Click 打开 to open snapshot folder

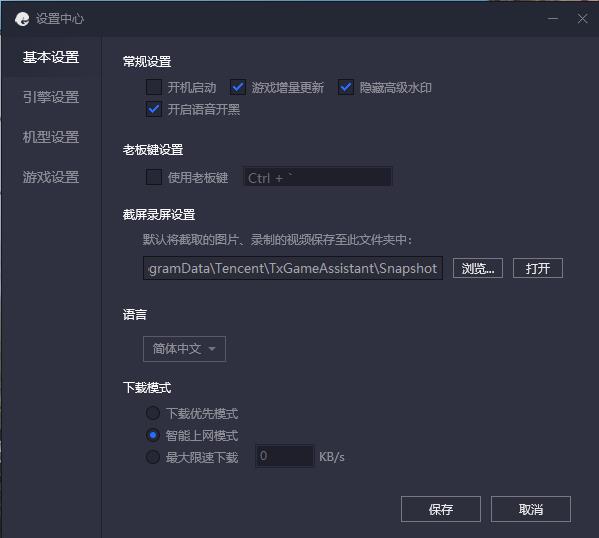pos(537,268)
